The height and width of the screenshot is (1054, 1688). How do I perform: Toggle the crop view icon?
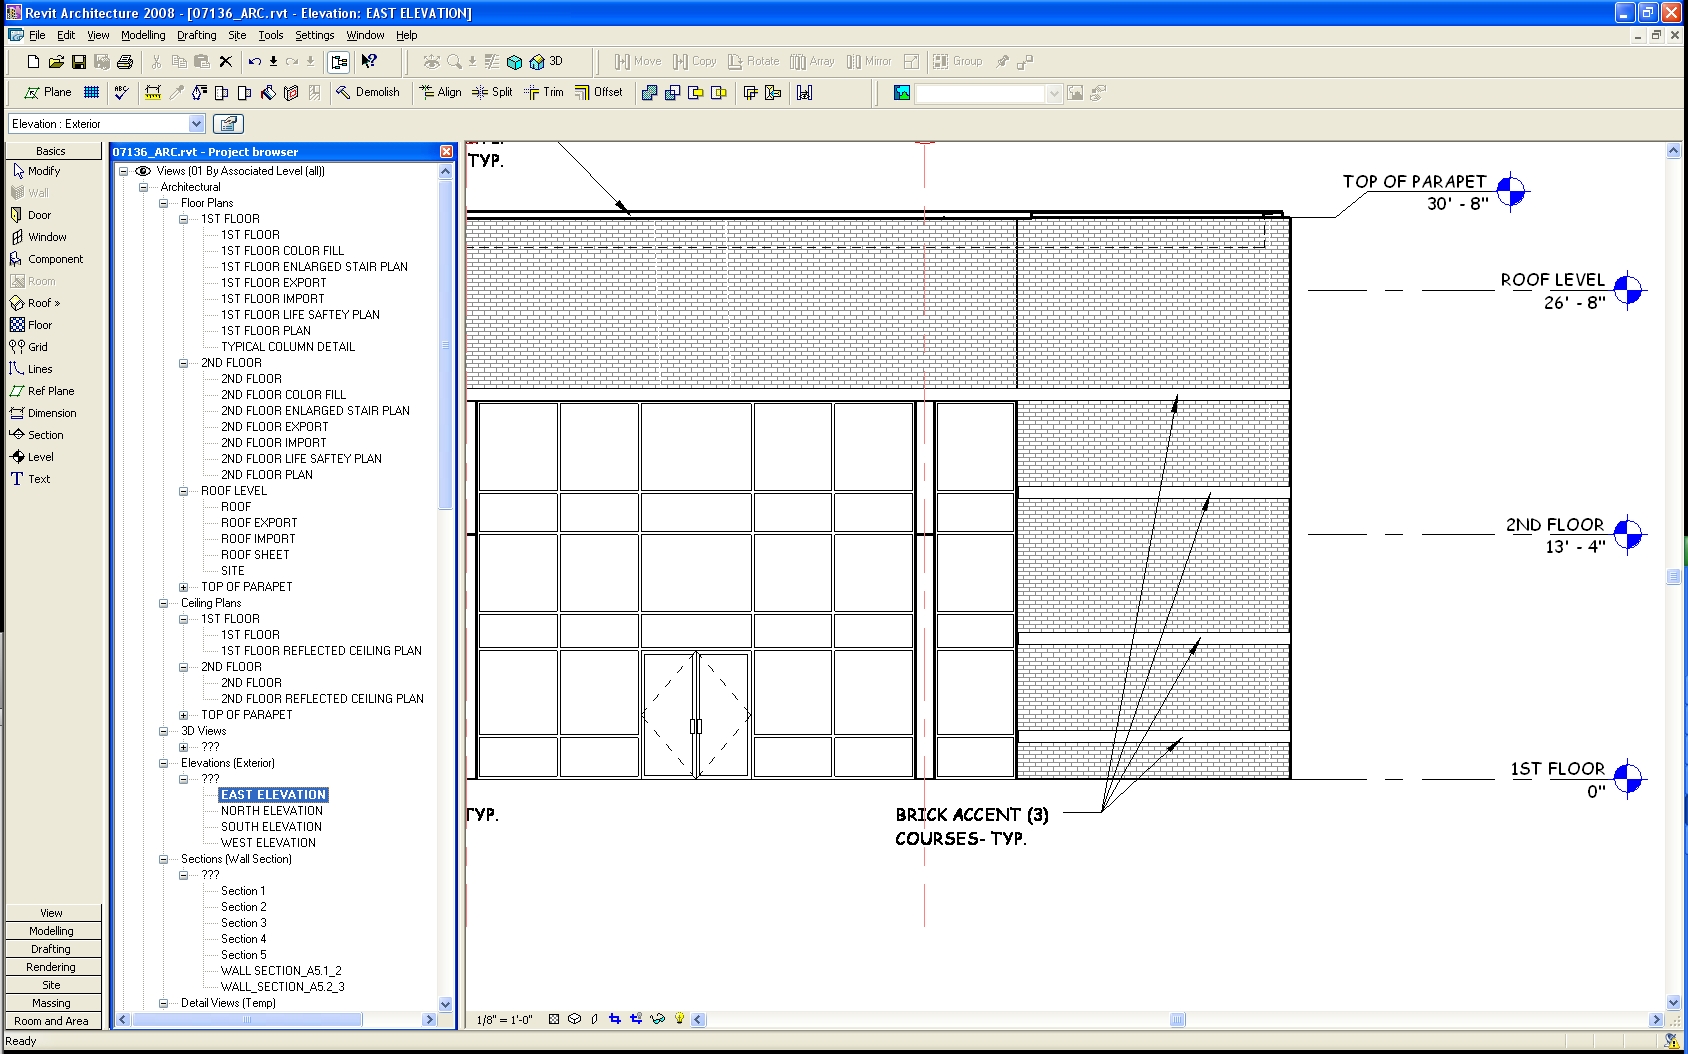[615, 1019]
